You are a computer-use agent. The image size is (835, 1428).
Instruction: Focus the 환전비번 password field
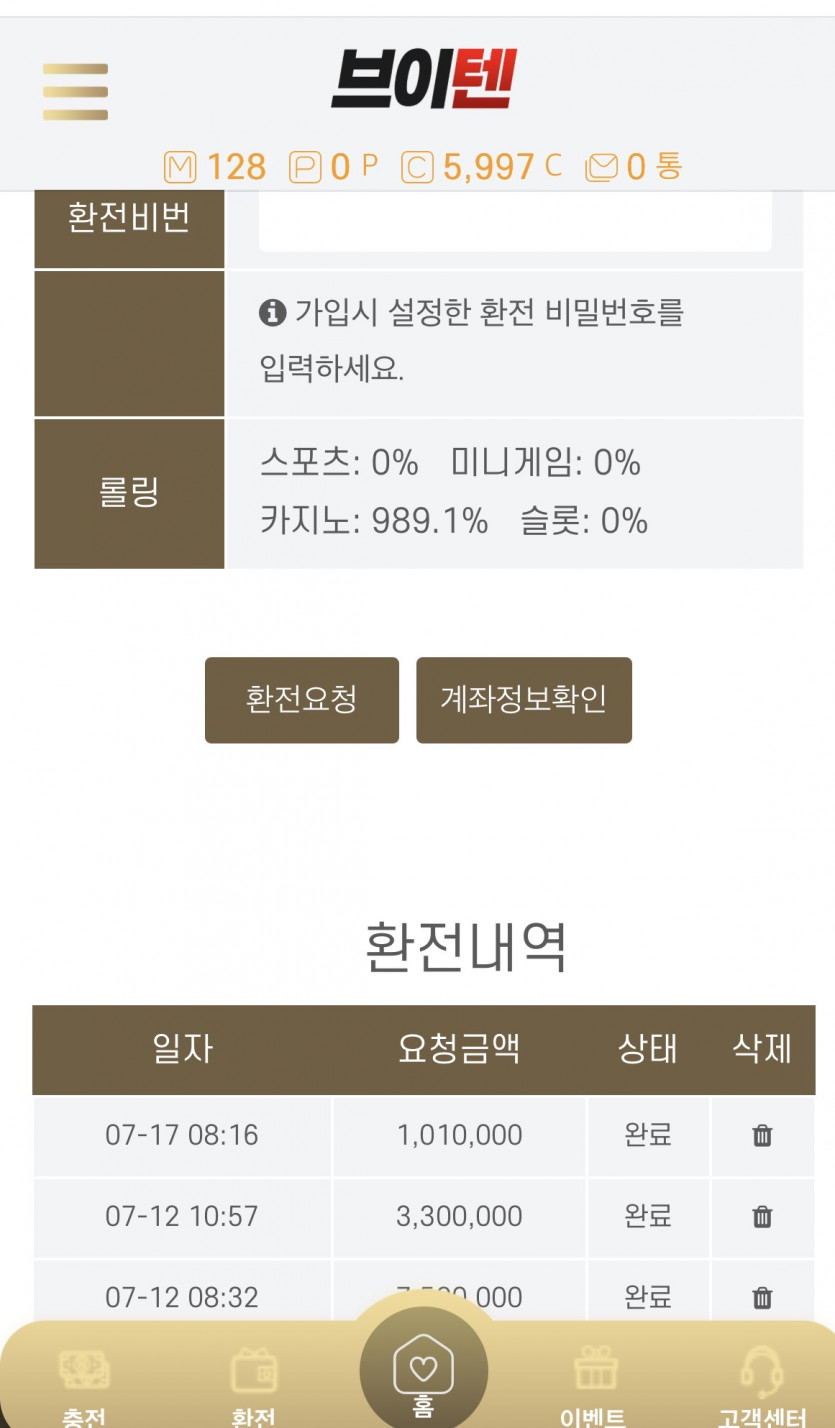[x=515, y=220]
